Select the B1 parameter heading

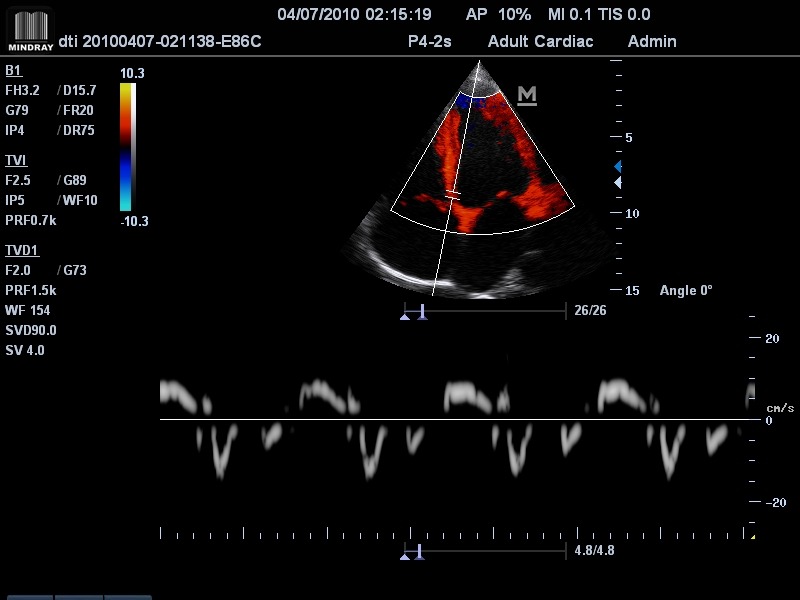click(14, 71)
